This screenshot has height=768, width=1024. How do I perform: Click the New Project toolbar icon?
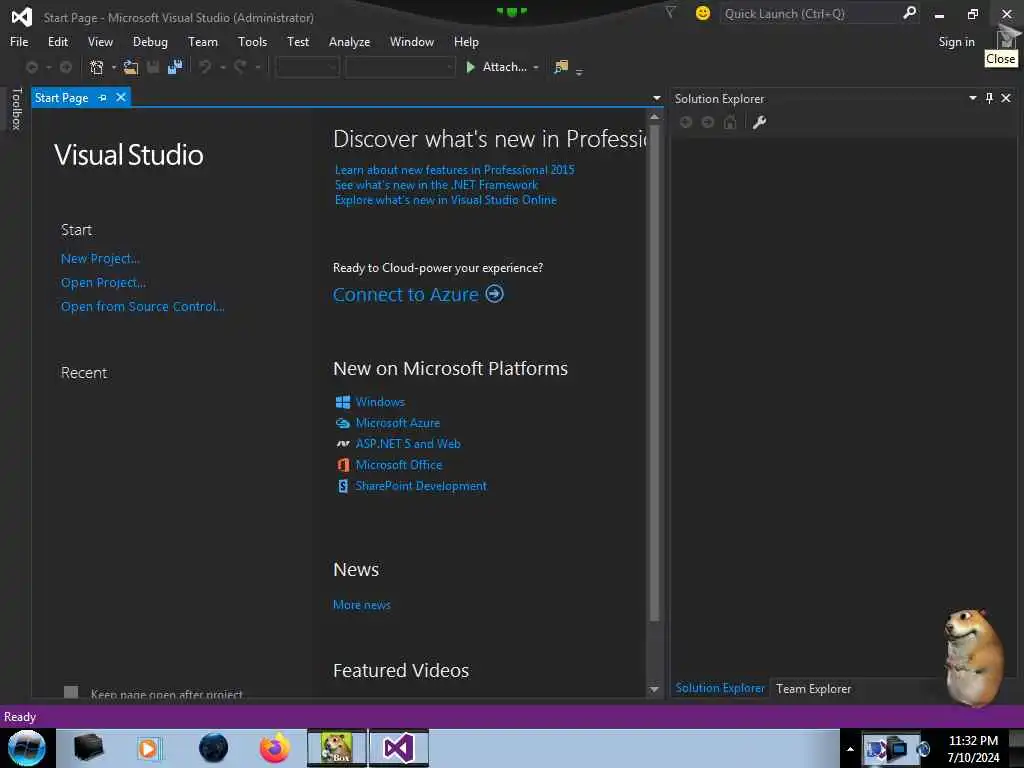click(x=97, y=67)
